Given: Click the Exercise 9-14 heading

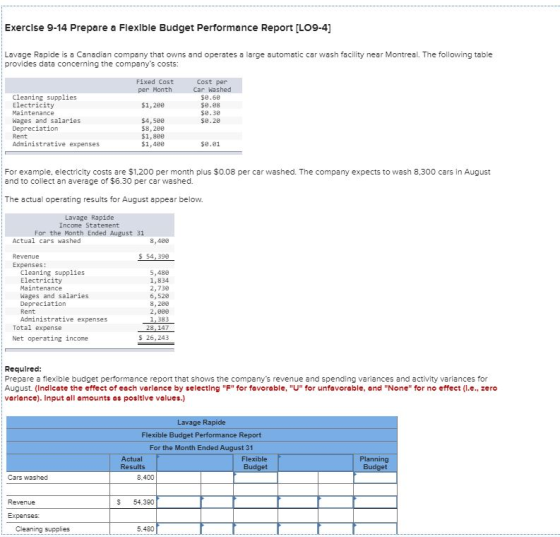Looking at the screenshot, I should [168, 28].
